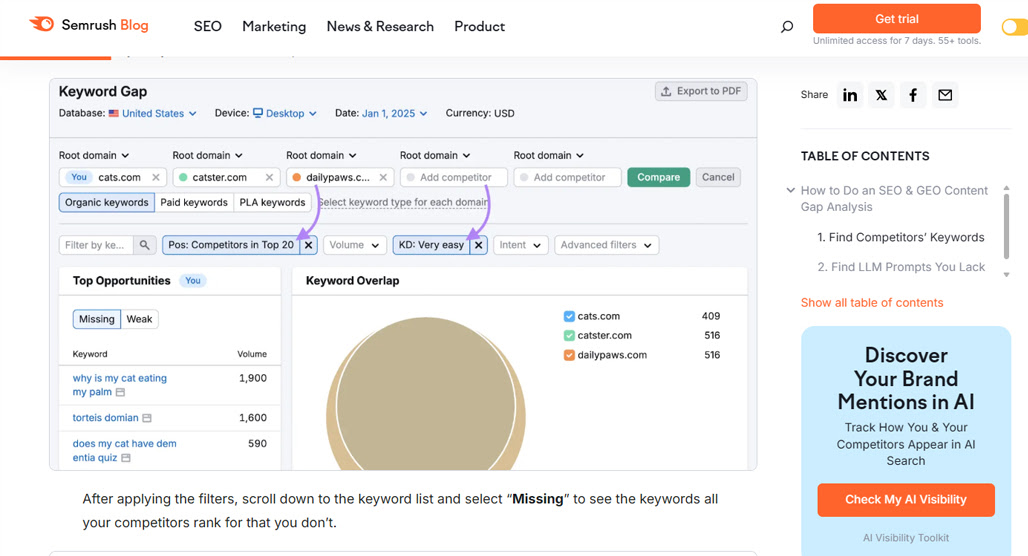
Task: Open the Intent filter dropdown
Action: coord(521,245)
